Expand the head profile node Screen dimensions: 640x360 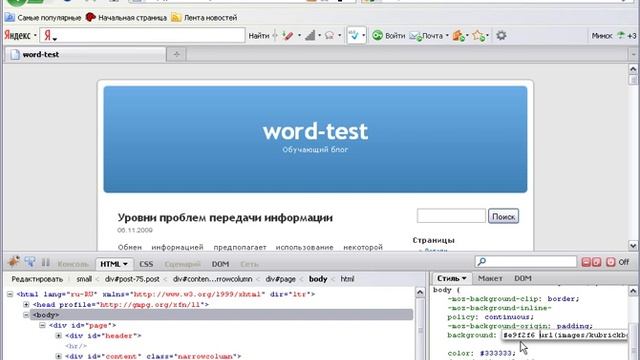(26, 304)
